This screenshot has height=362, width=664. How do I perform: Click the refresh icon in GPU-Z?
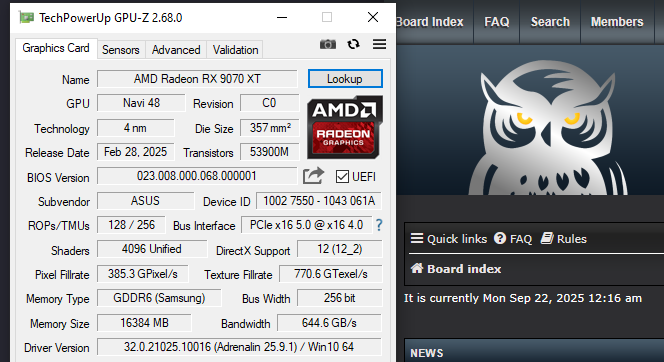(354, 44)
